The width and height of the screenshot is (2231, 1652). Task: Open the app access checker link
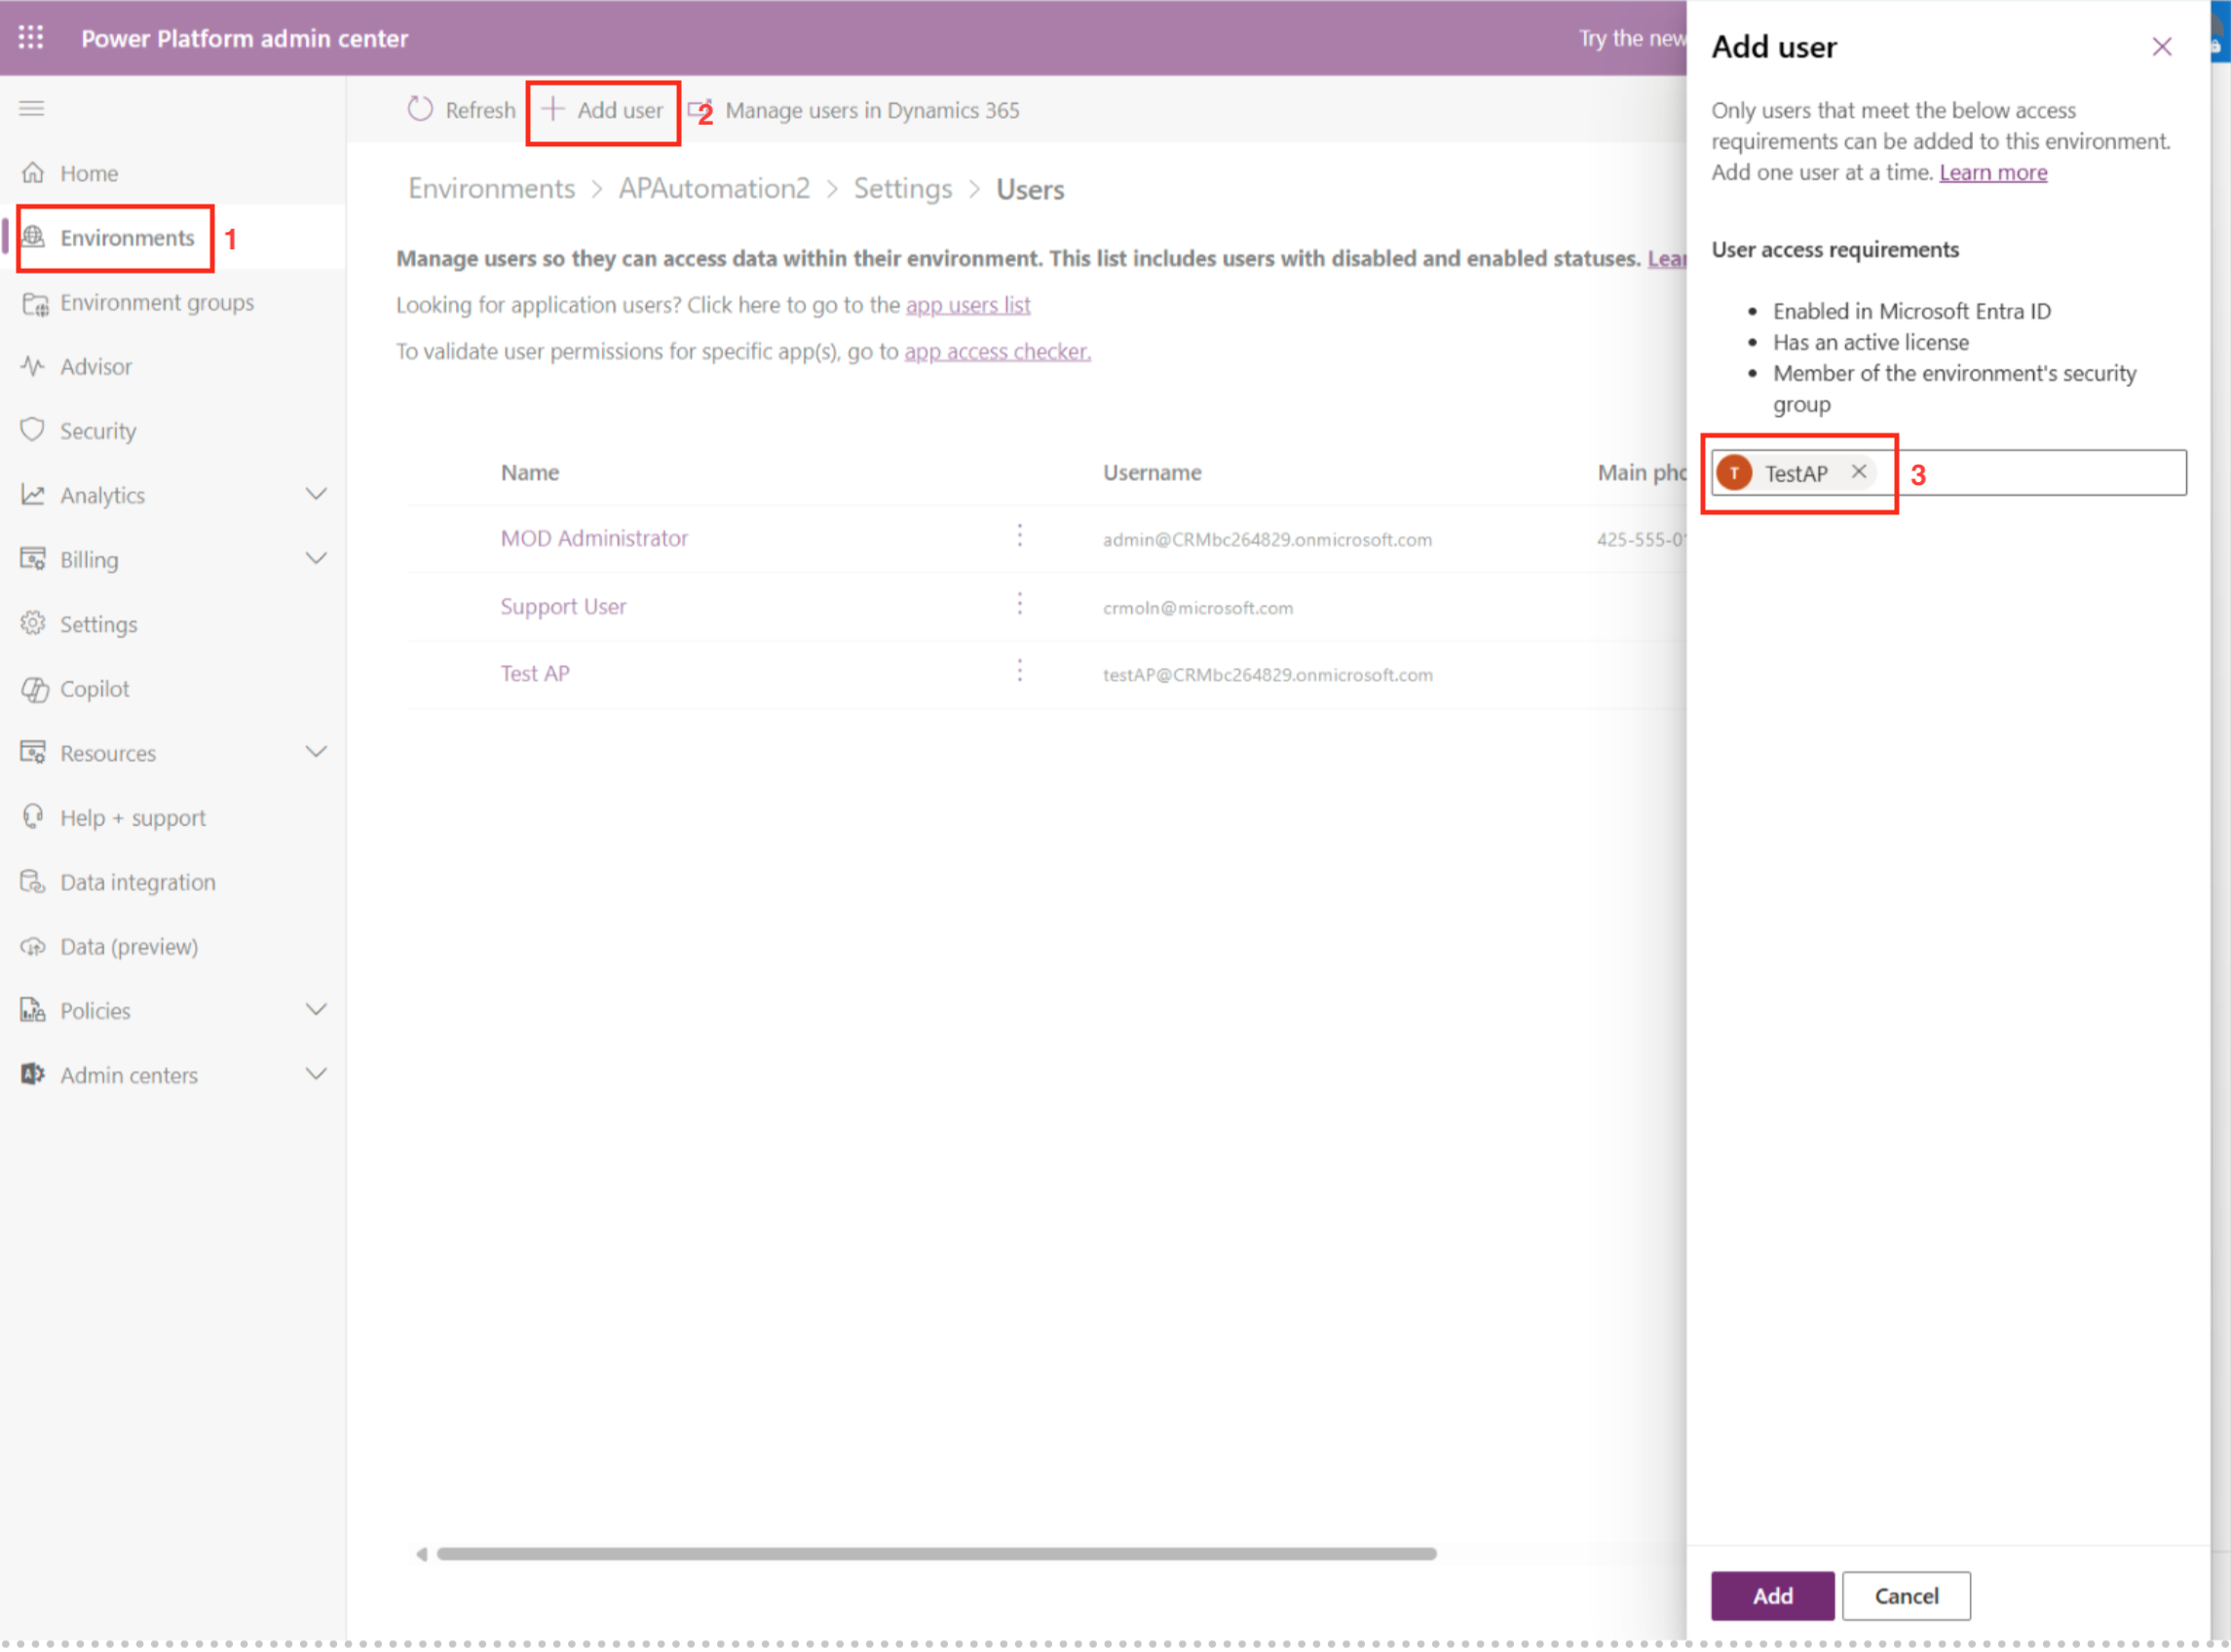pos(997,351)
